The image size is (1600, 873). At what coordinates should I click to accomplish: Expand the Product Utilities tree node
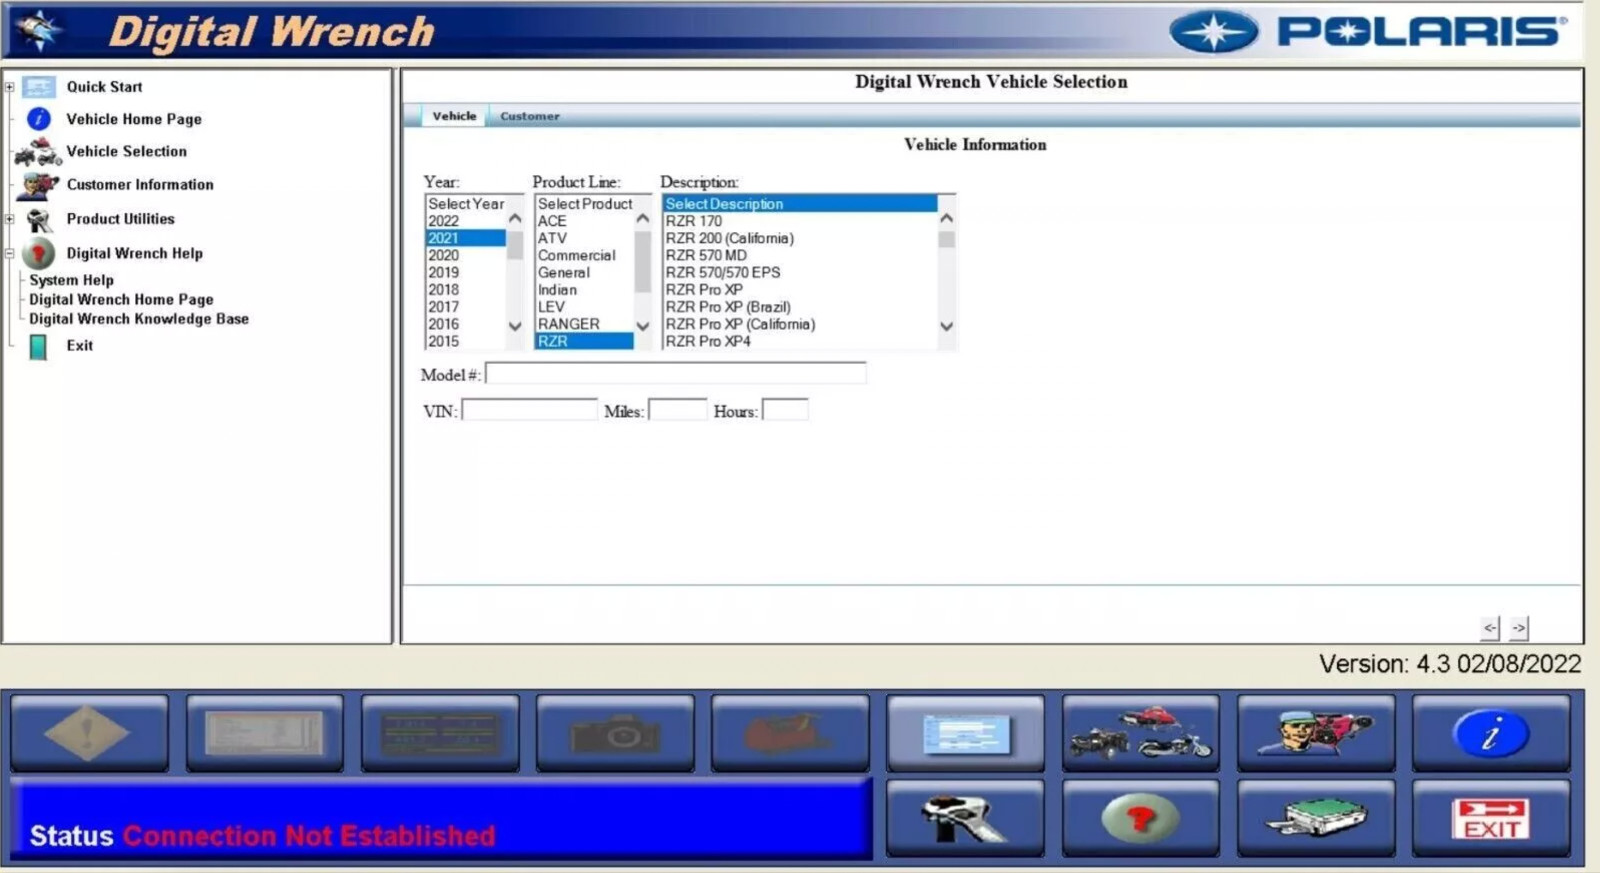9,219
